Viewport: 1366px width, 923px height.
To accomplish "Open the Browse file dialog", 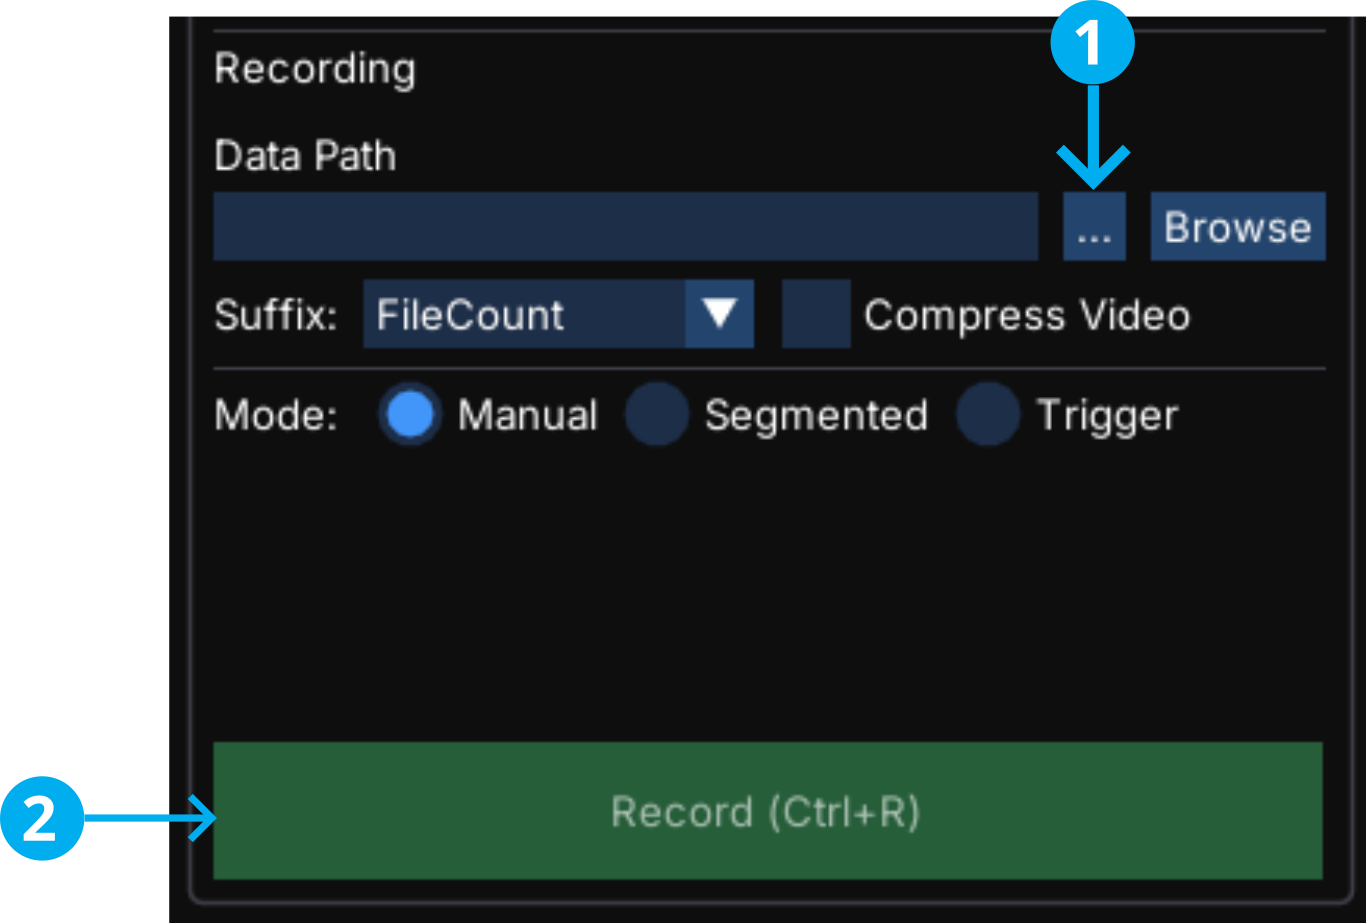I will [x=1238, y=227].
